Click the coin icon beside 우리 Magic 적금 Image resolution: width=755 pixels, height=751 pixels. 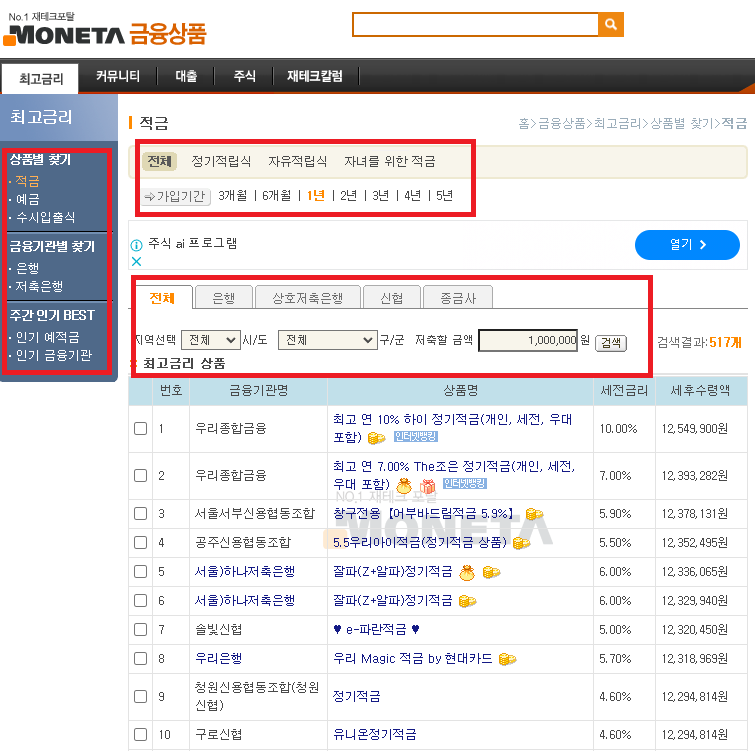point(508,659)
